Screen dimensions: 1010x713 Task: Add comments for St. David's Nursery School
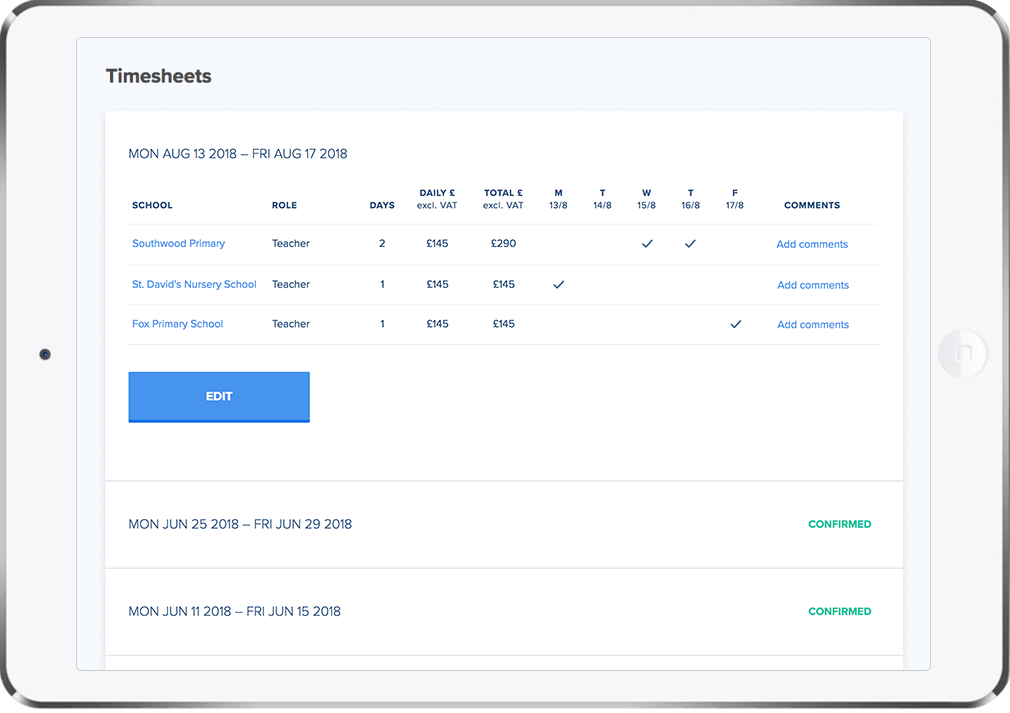[x=813, y=285]
